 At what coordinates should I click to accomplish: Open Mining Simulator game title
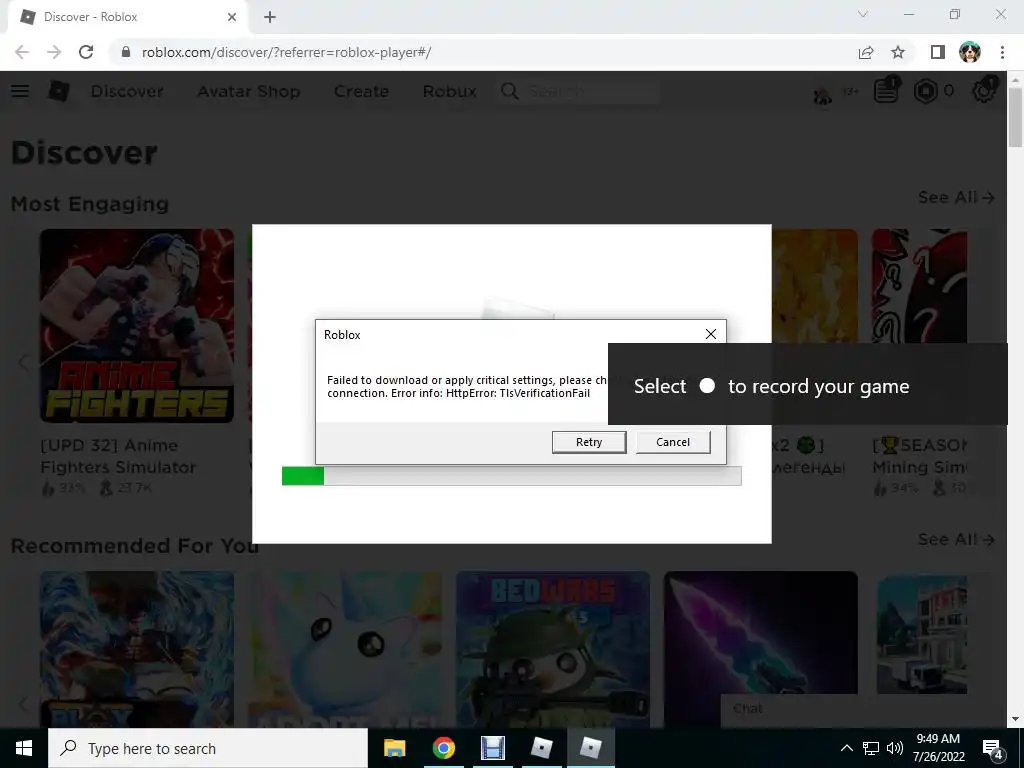tap(920, 456)
